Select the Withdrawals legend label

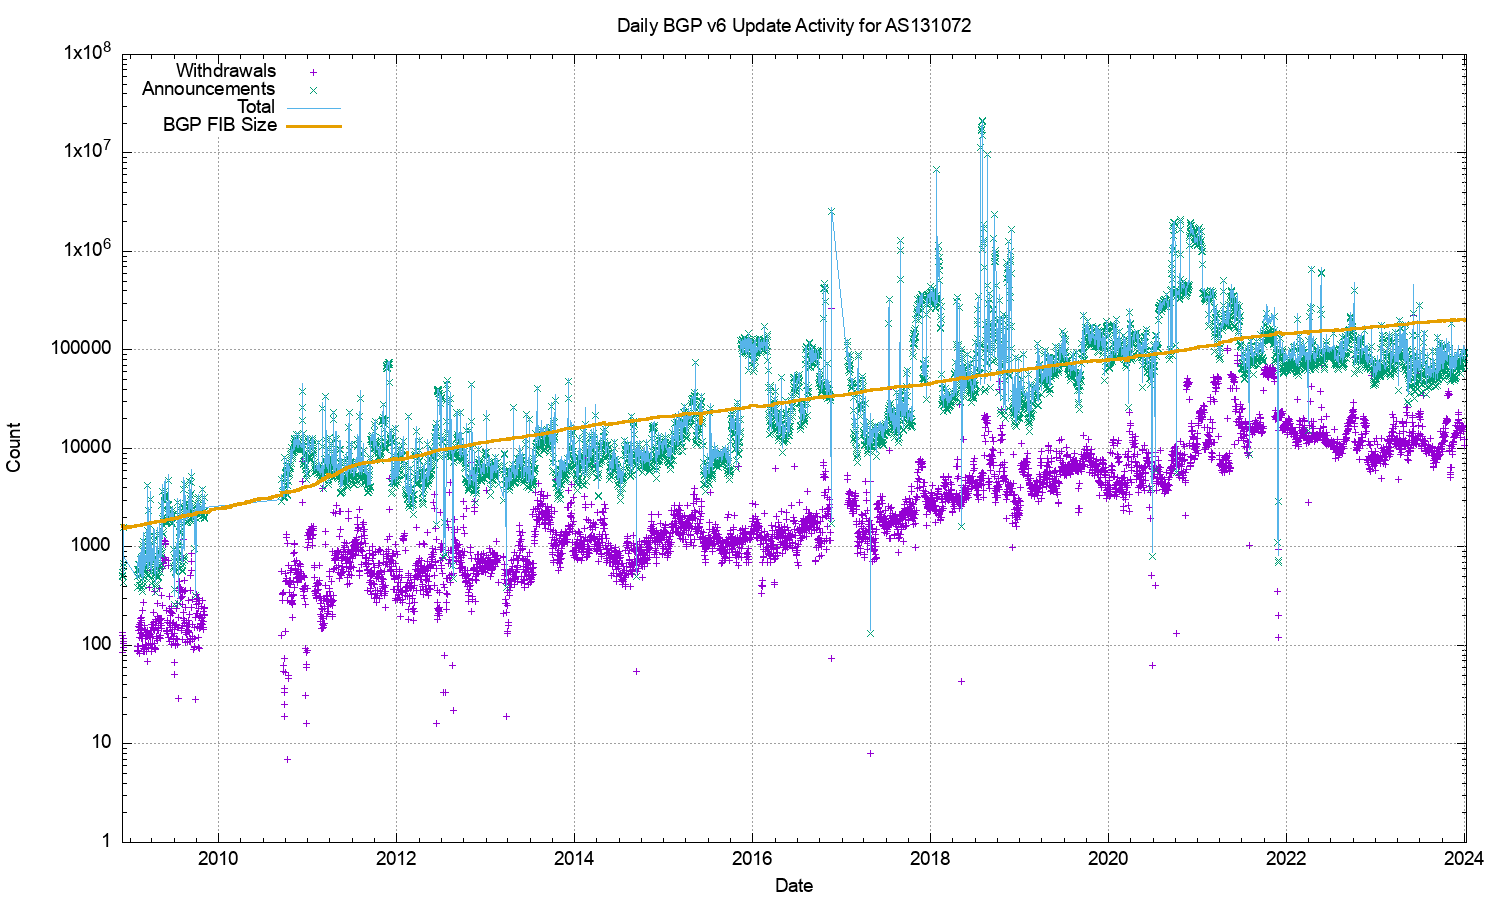[225, 71]
